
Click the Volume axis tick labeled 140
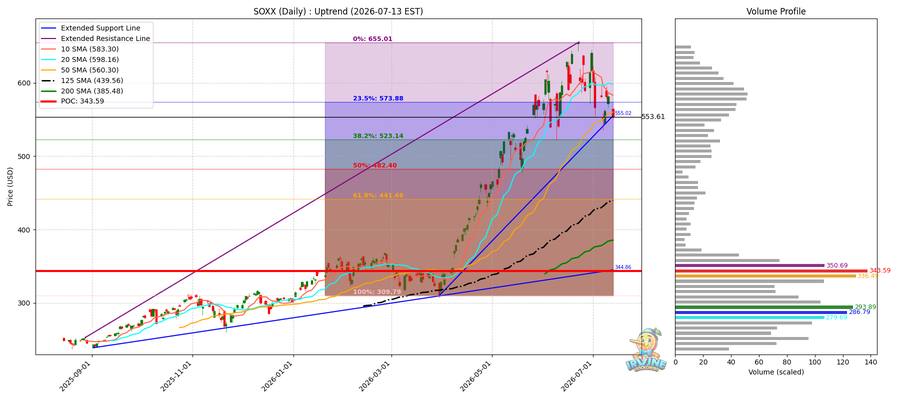tap(871, 362)
